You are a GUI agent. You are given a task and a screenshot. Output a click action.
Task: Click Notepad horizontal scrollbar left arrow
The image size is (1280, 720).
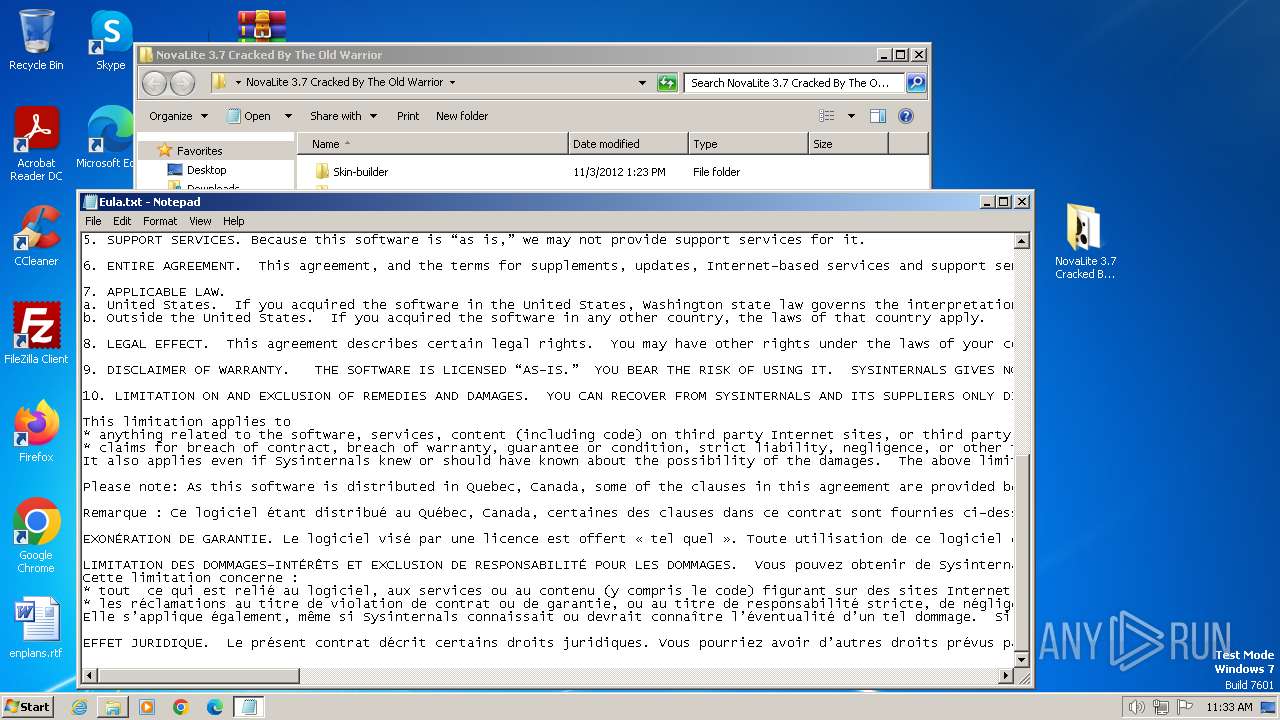90,676
